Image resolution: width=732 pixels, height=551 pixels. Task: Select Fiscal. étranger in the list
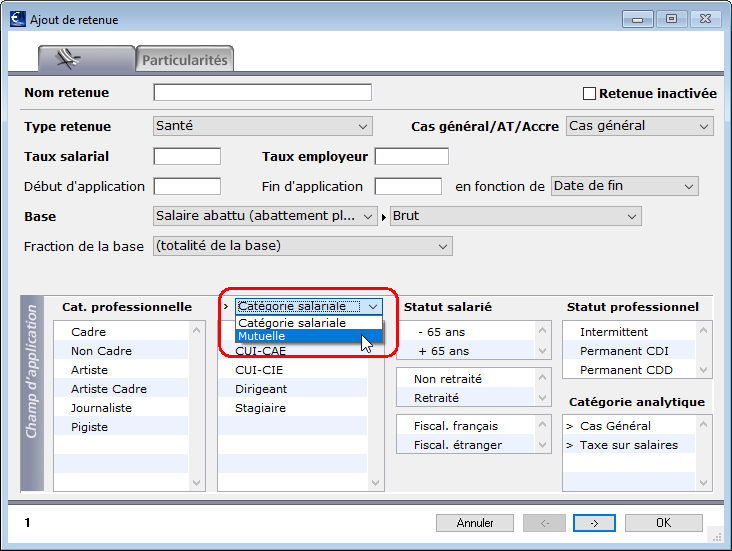pyautogui.click(x=465, y=445)
